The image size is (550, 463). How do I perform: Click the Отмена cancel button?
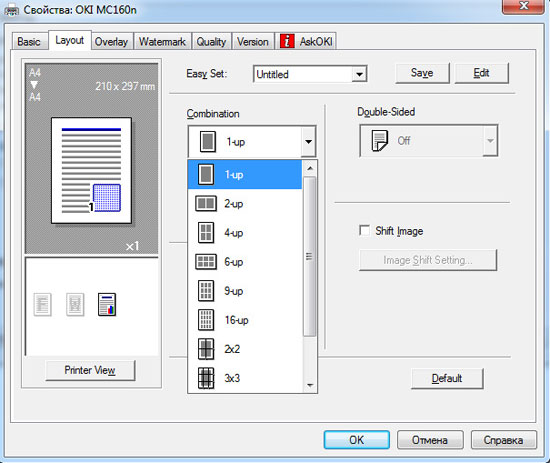pyautogui.click(x=430, y=440)
